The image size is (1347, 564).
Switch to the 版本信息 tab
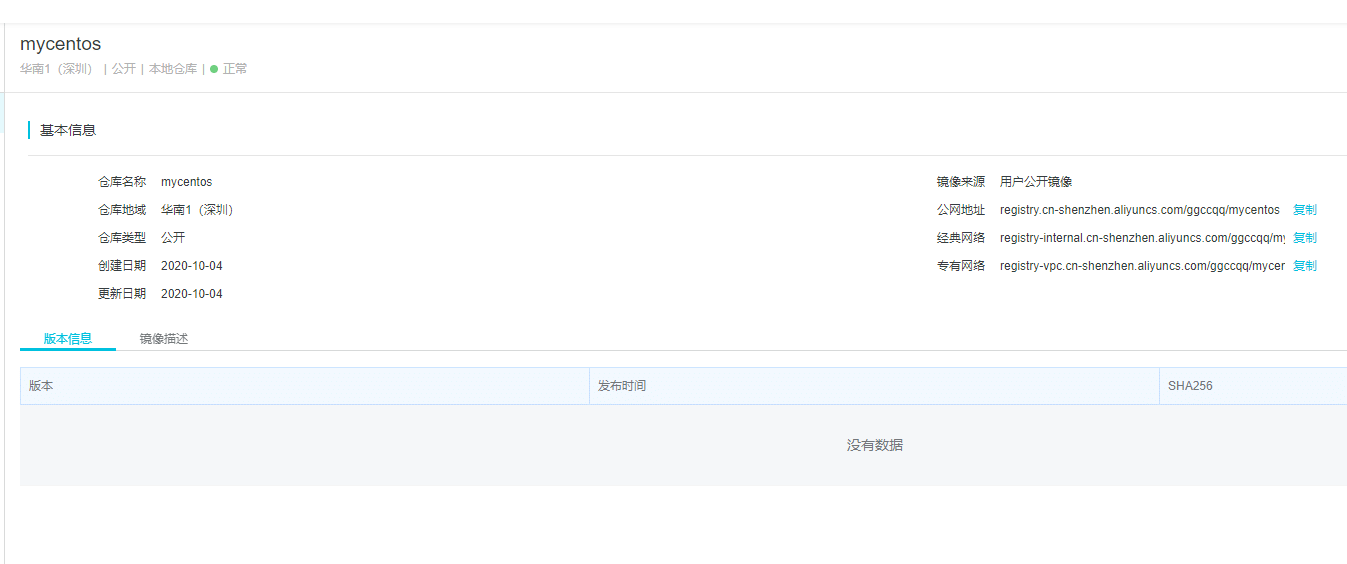[x=68, y=338]
